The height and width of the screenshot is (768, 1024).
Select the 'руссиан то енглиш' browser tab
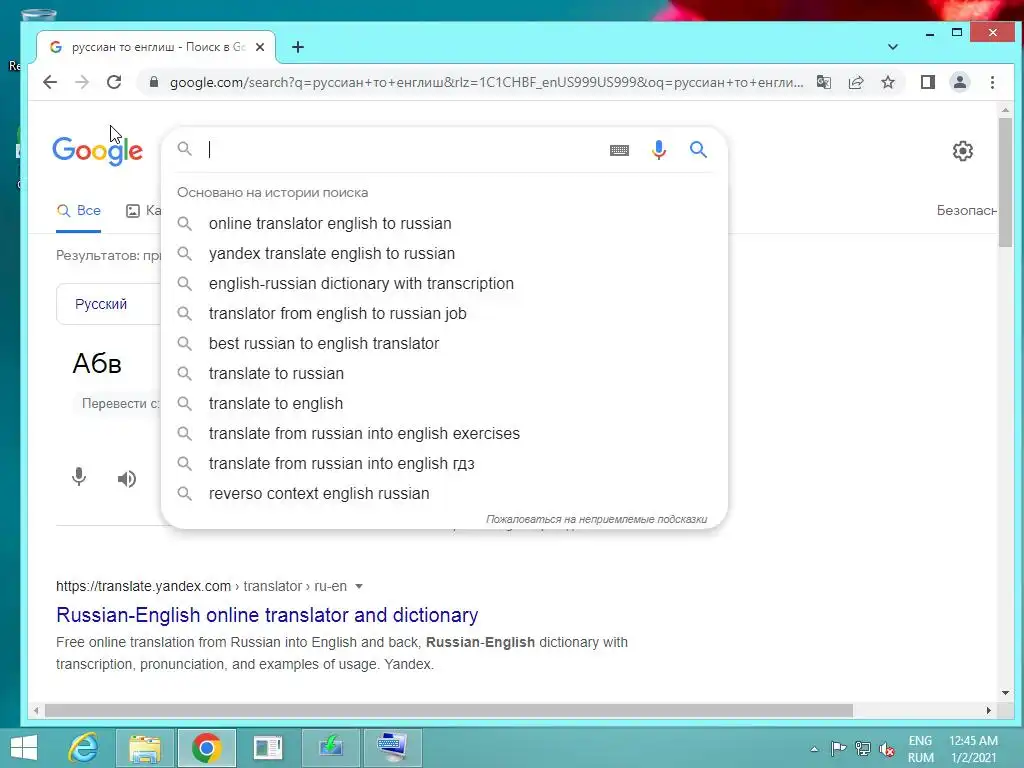[x=157, y=47]
